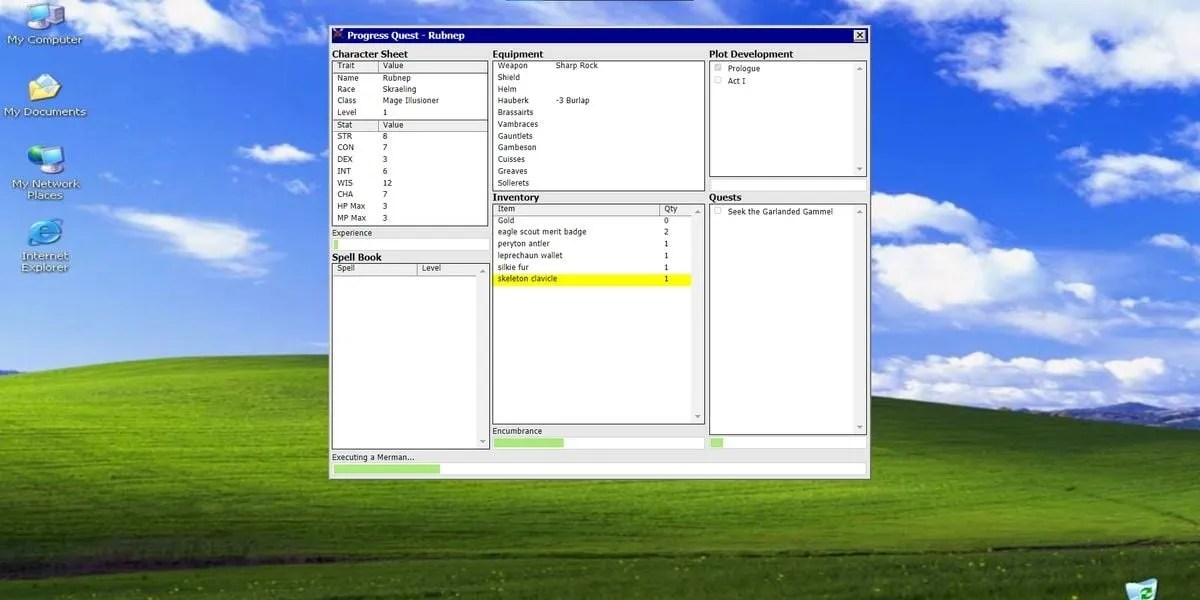This screenshot has height=600, width=1200.
Task: Click the Item column header in Inventory
Action: click(x=577, y=209)
